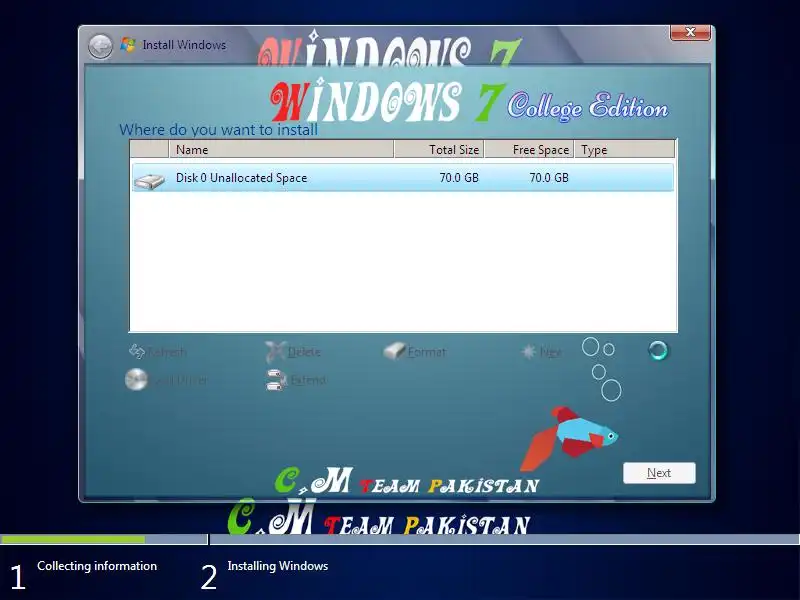Click the Load Driver link
Viewport: 800px width, 600px height.
(181, 381)
